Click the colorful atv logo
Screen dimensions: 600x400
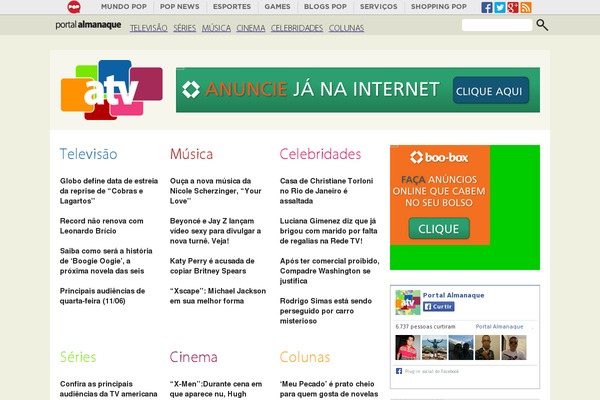(111, 90)
